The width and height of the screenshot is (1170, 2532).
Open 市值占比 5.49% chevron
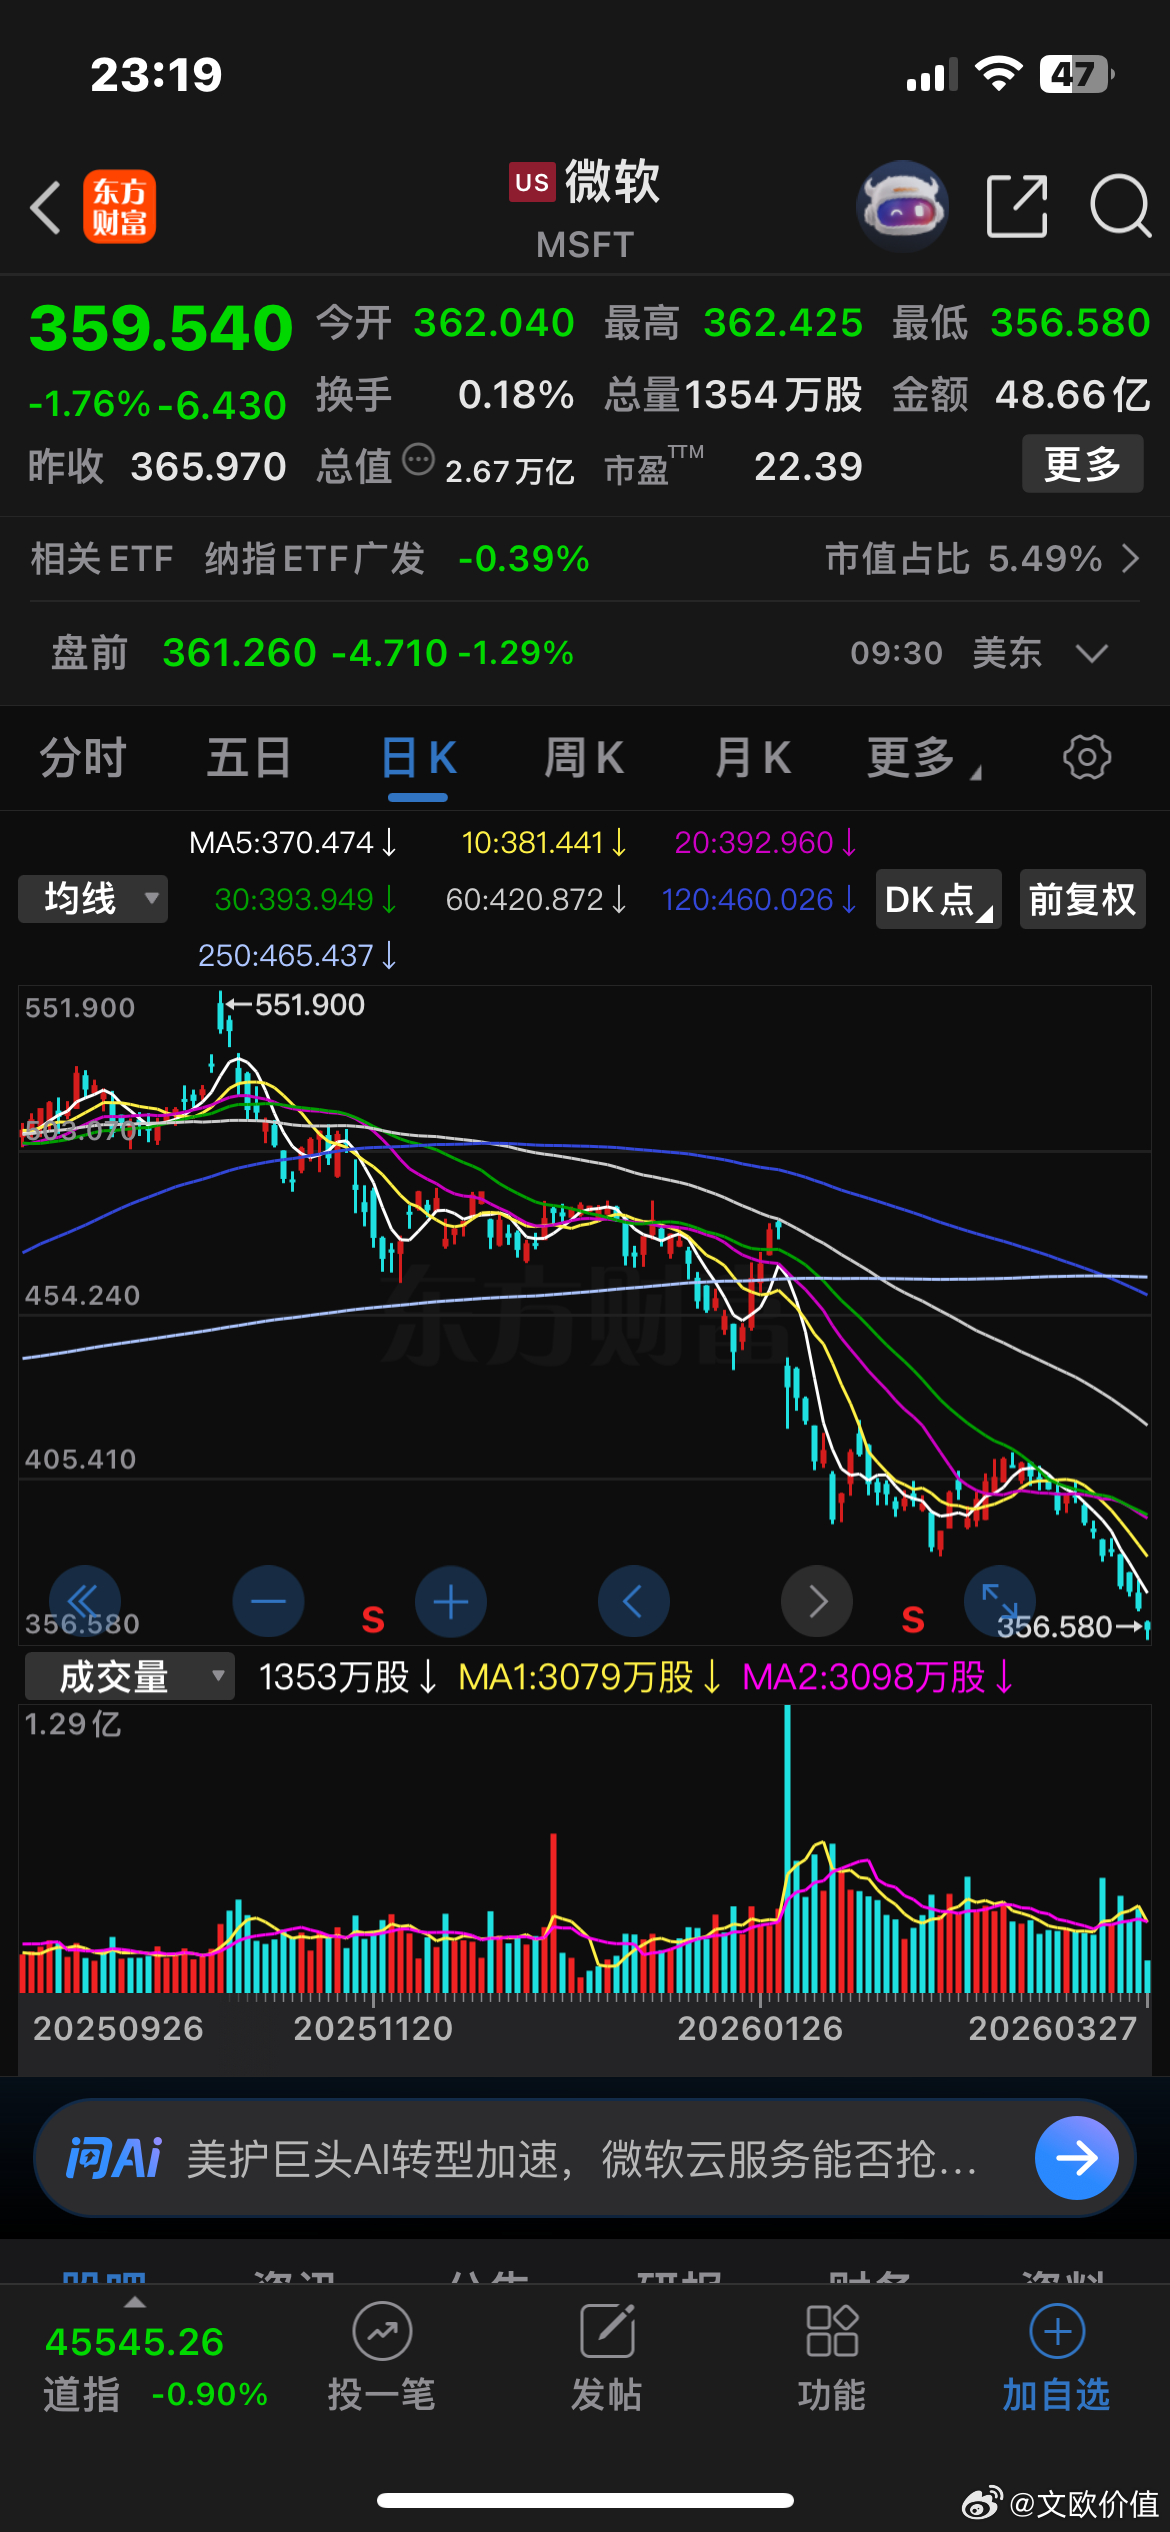pyautogui.click(x=1131, y=558)
